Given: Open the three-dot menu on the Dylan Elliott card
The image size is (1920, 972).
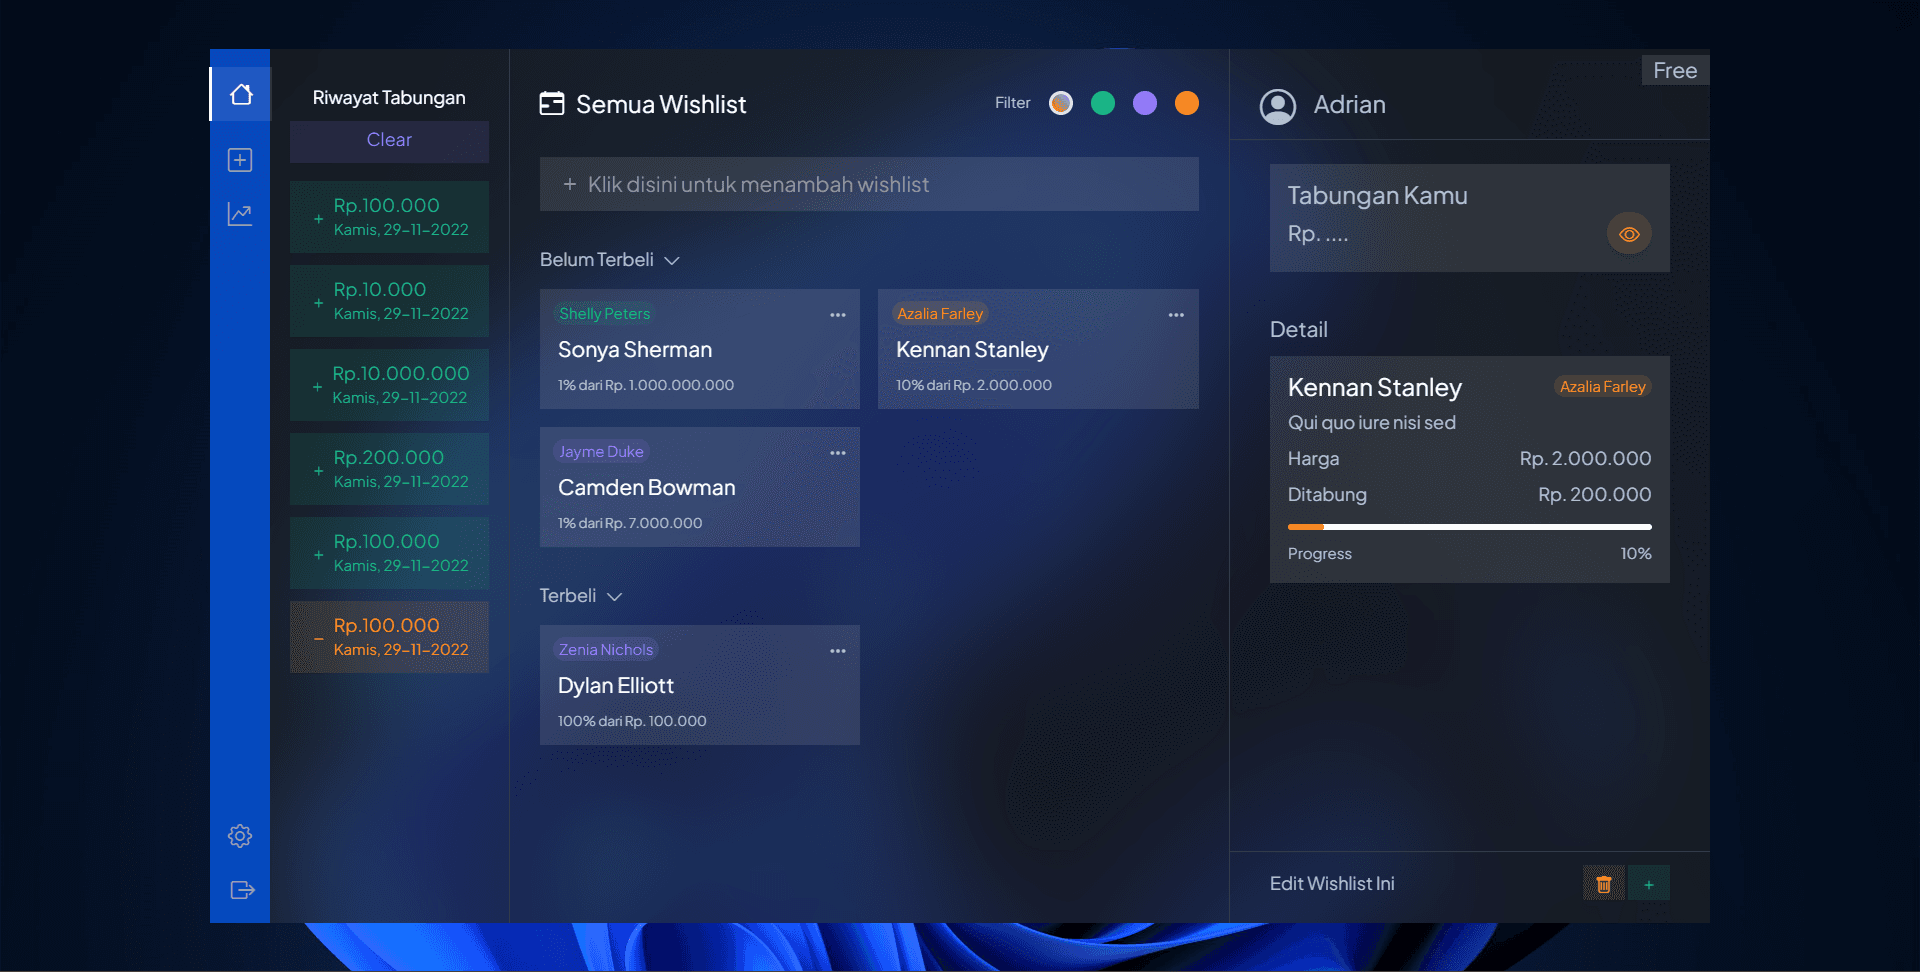Looking at the screenshot, I should pos(838,651).
